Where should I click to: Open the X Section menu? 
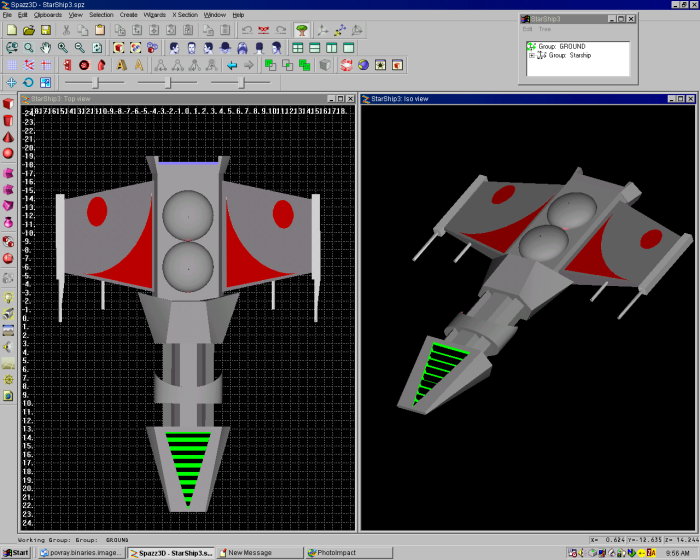[x=185, y=15]
